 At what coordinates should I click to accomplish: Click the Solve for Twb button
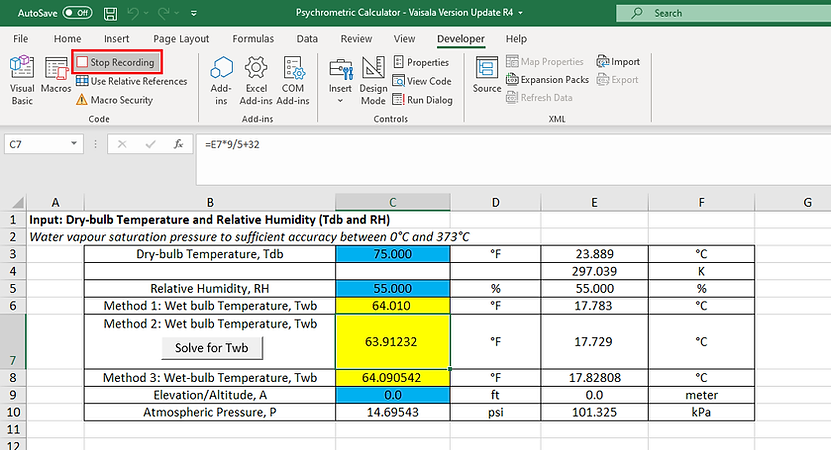click(212, 348)
